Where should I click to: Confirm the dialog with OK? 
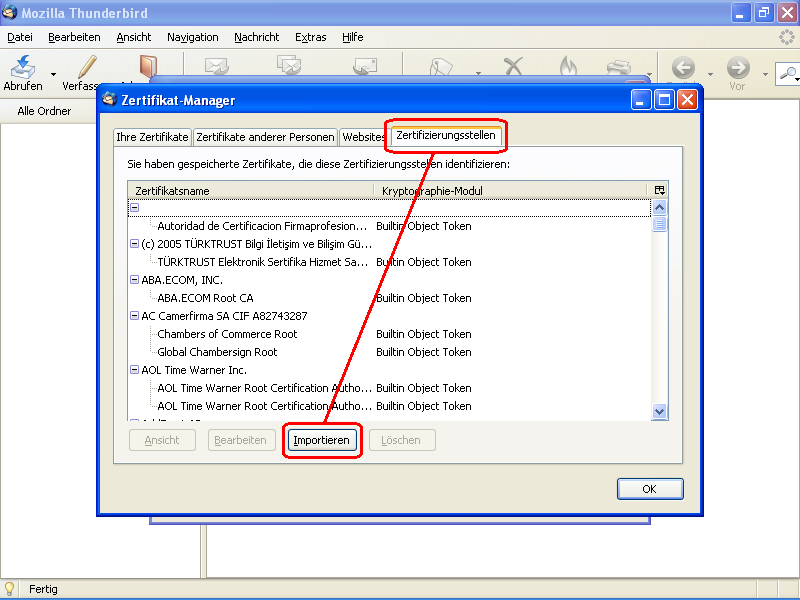[649, 489]
